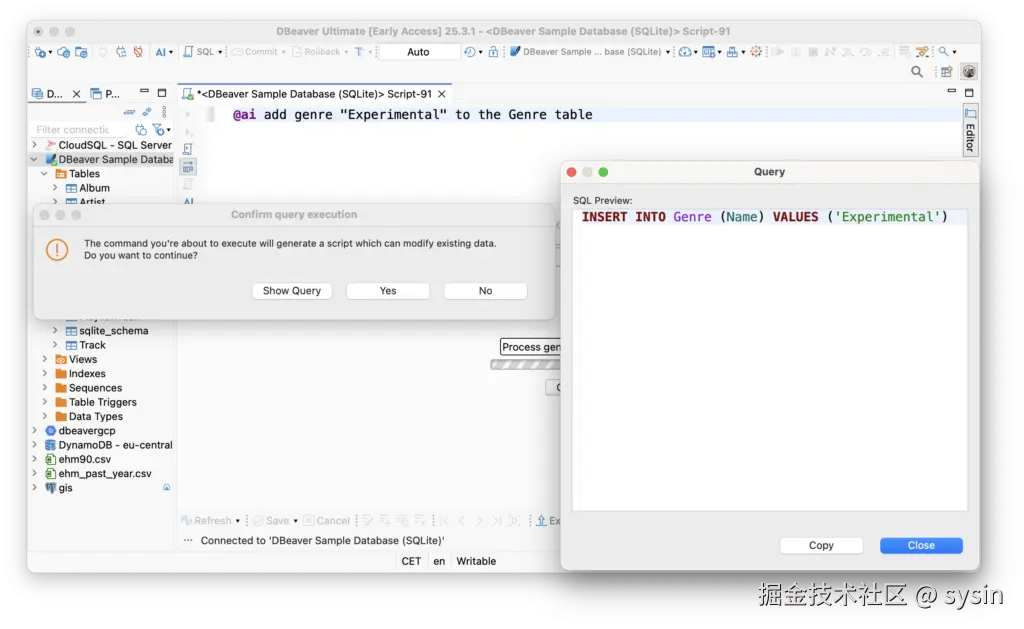The image size is (1024, 629).
Task: Click the warning icon in confirm dialog
Action: pos(57,249)
